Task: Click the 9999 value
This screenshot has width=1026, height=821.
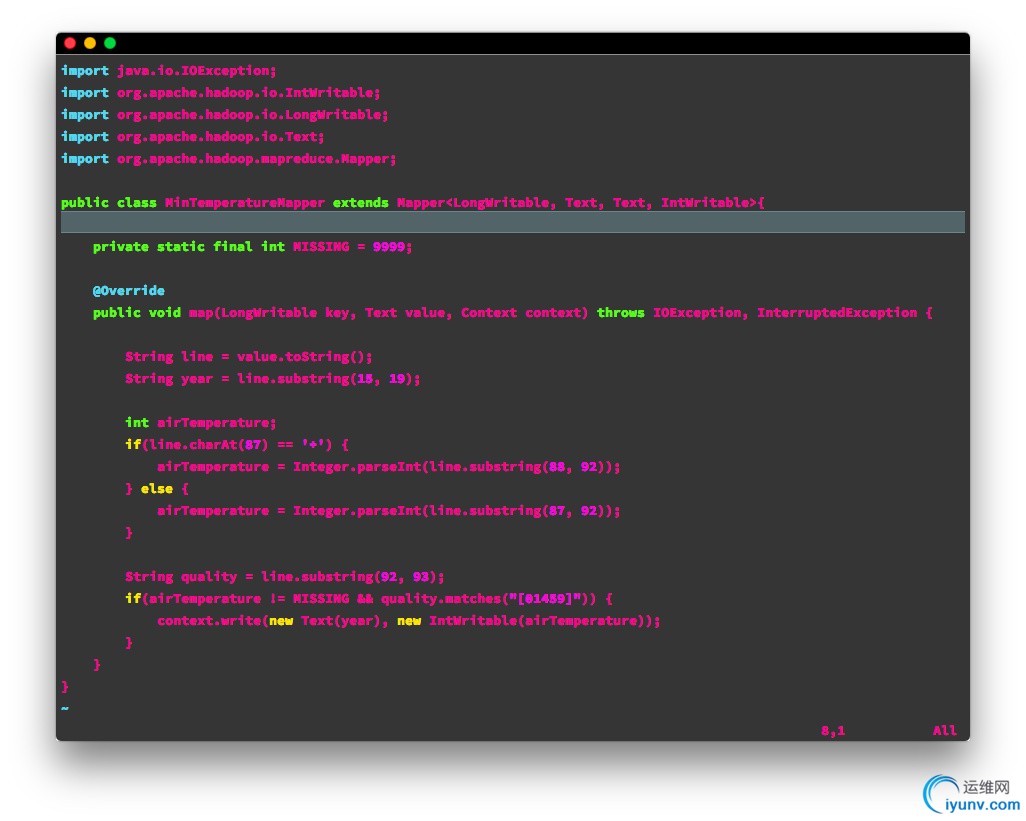Action: (x=389, y=247)
